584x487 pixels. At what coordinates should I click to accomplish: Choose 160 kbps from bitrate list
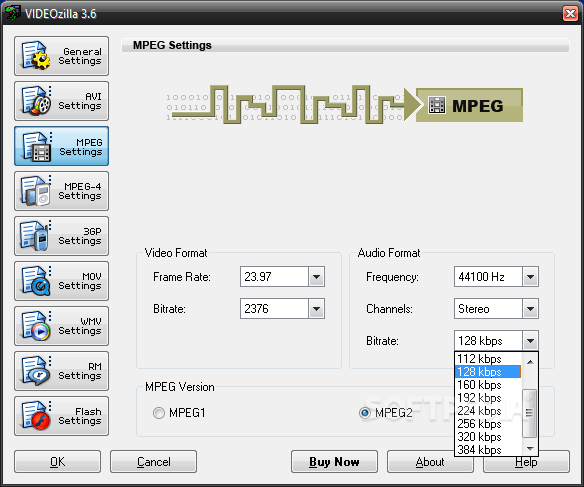[488, 385]
